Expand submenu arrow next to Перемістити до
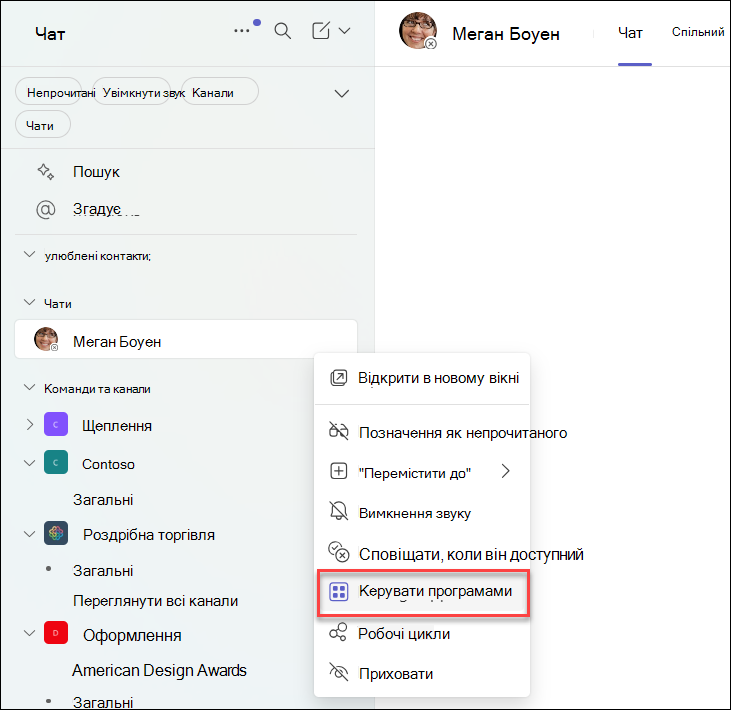The image size is (731, 710). [x=506, y=471]
